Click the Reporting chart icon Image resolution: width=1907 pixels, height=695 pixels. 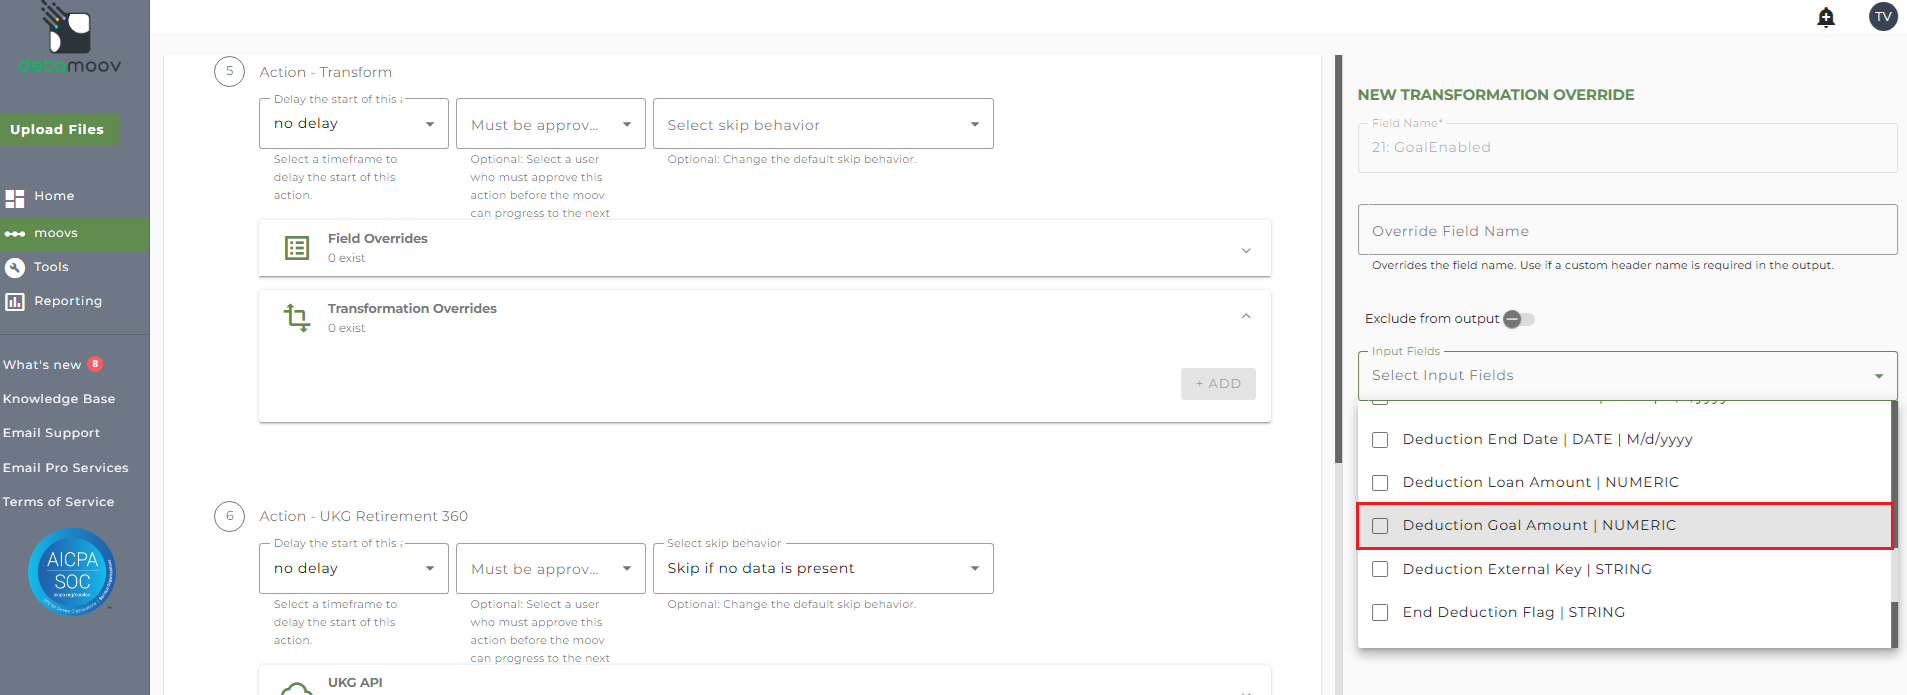click(15, 301)
